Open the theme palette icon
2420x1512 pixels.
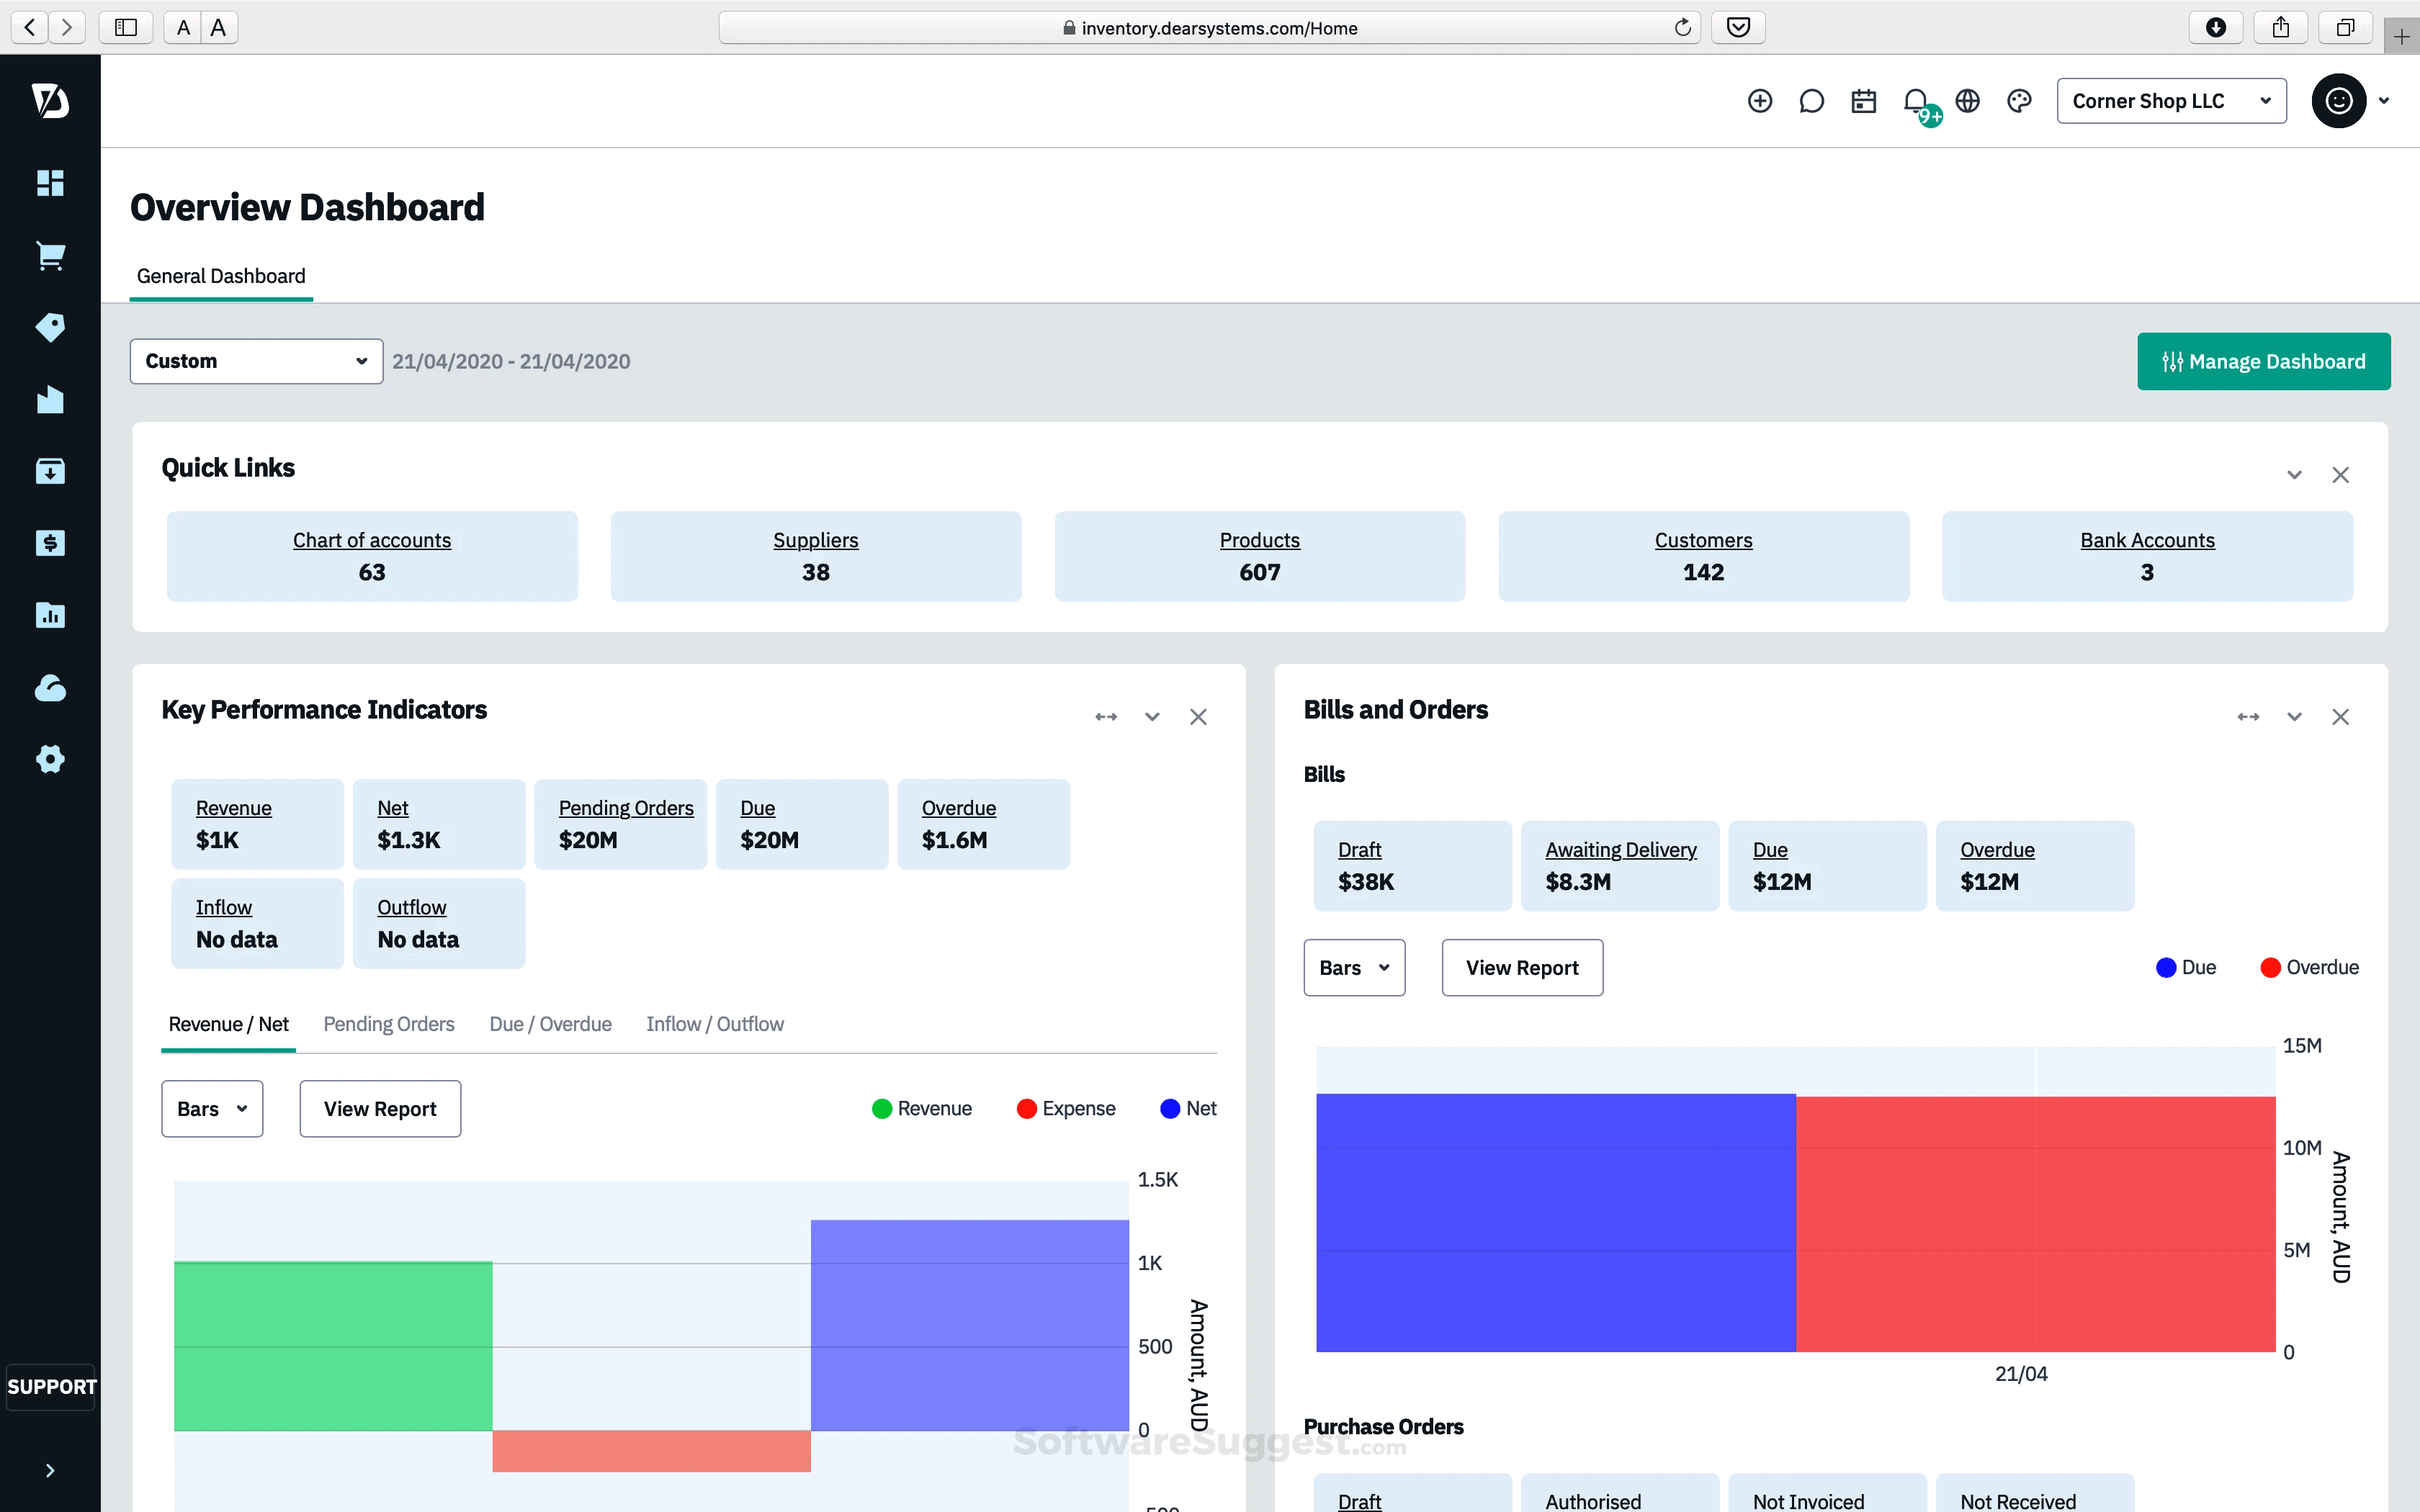(2019, 100)
